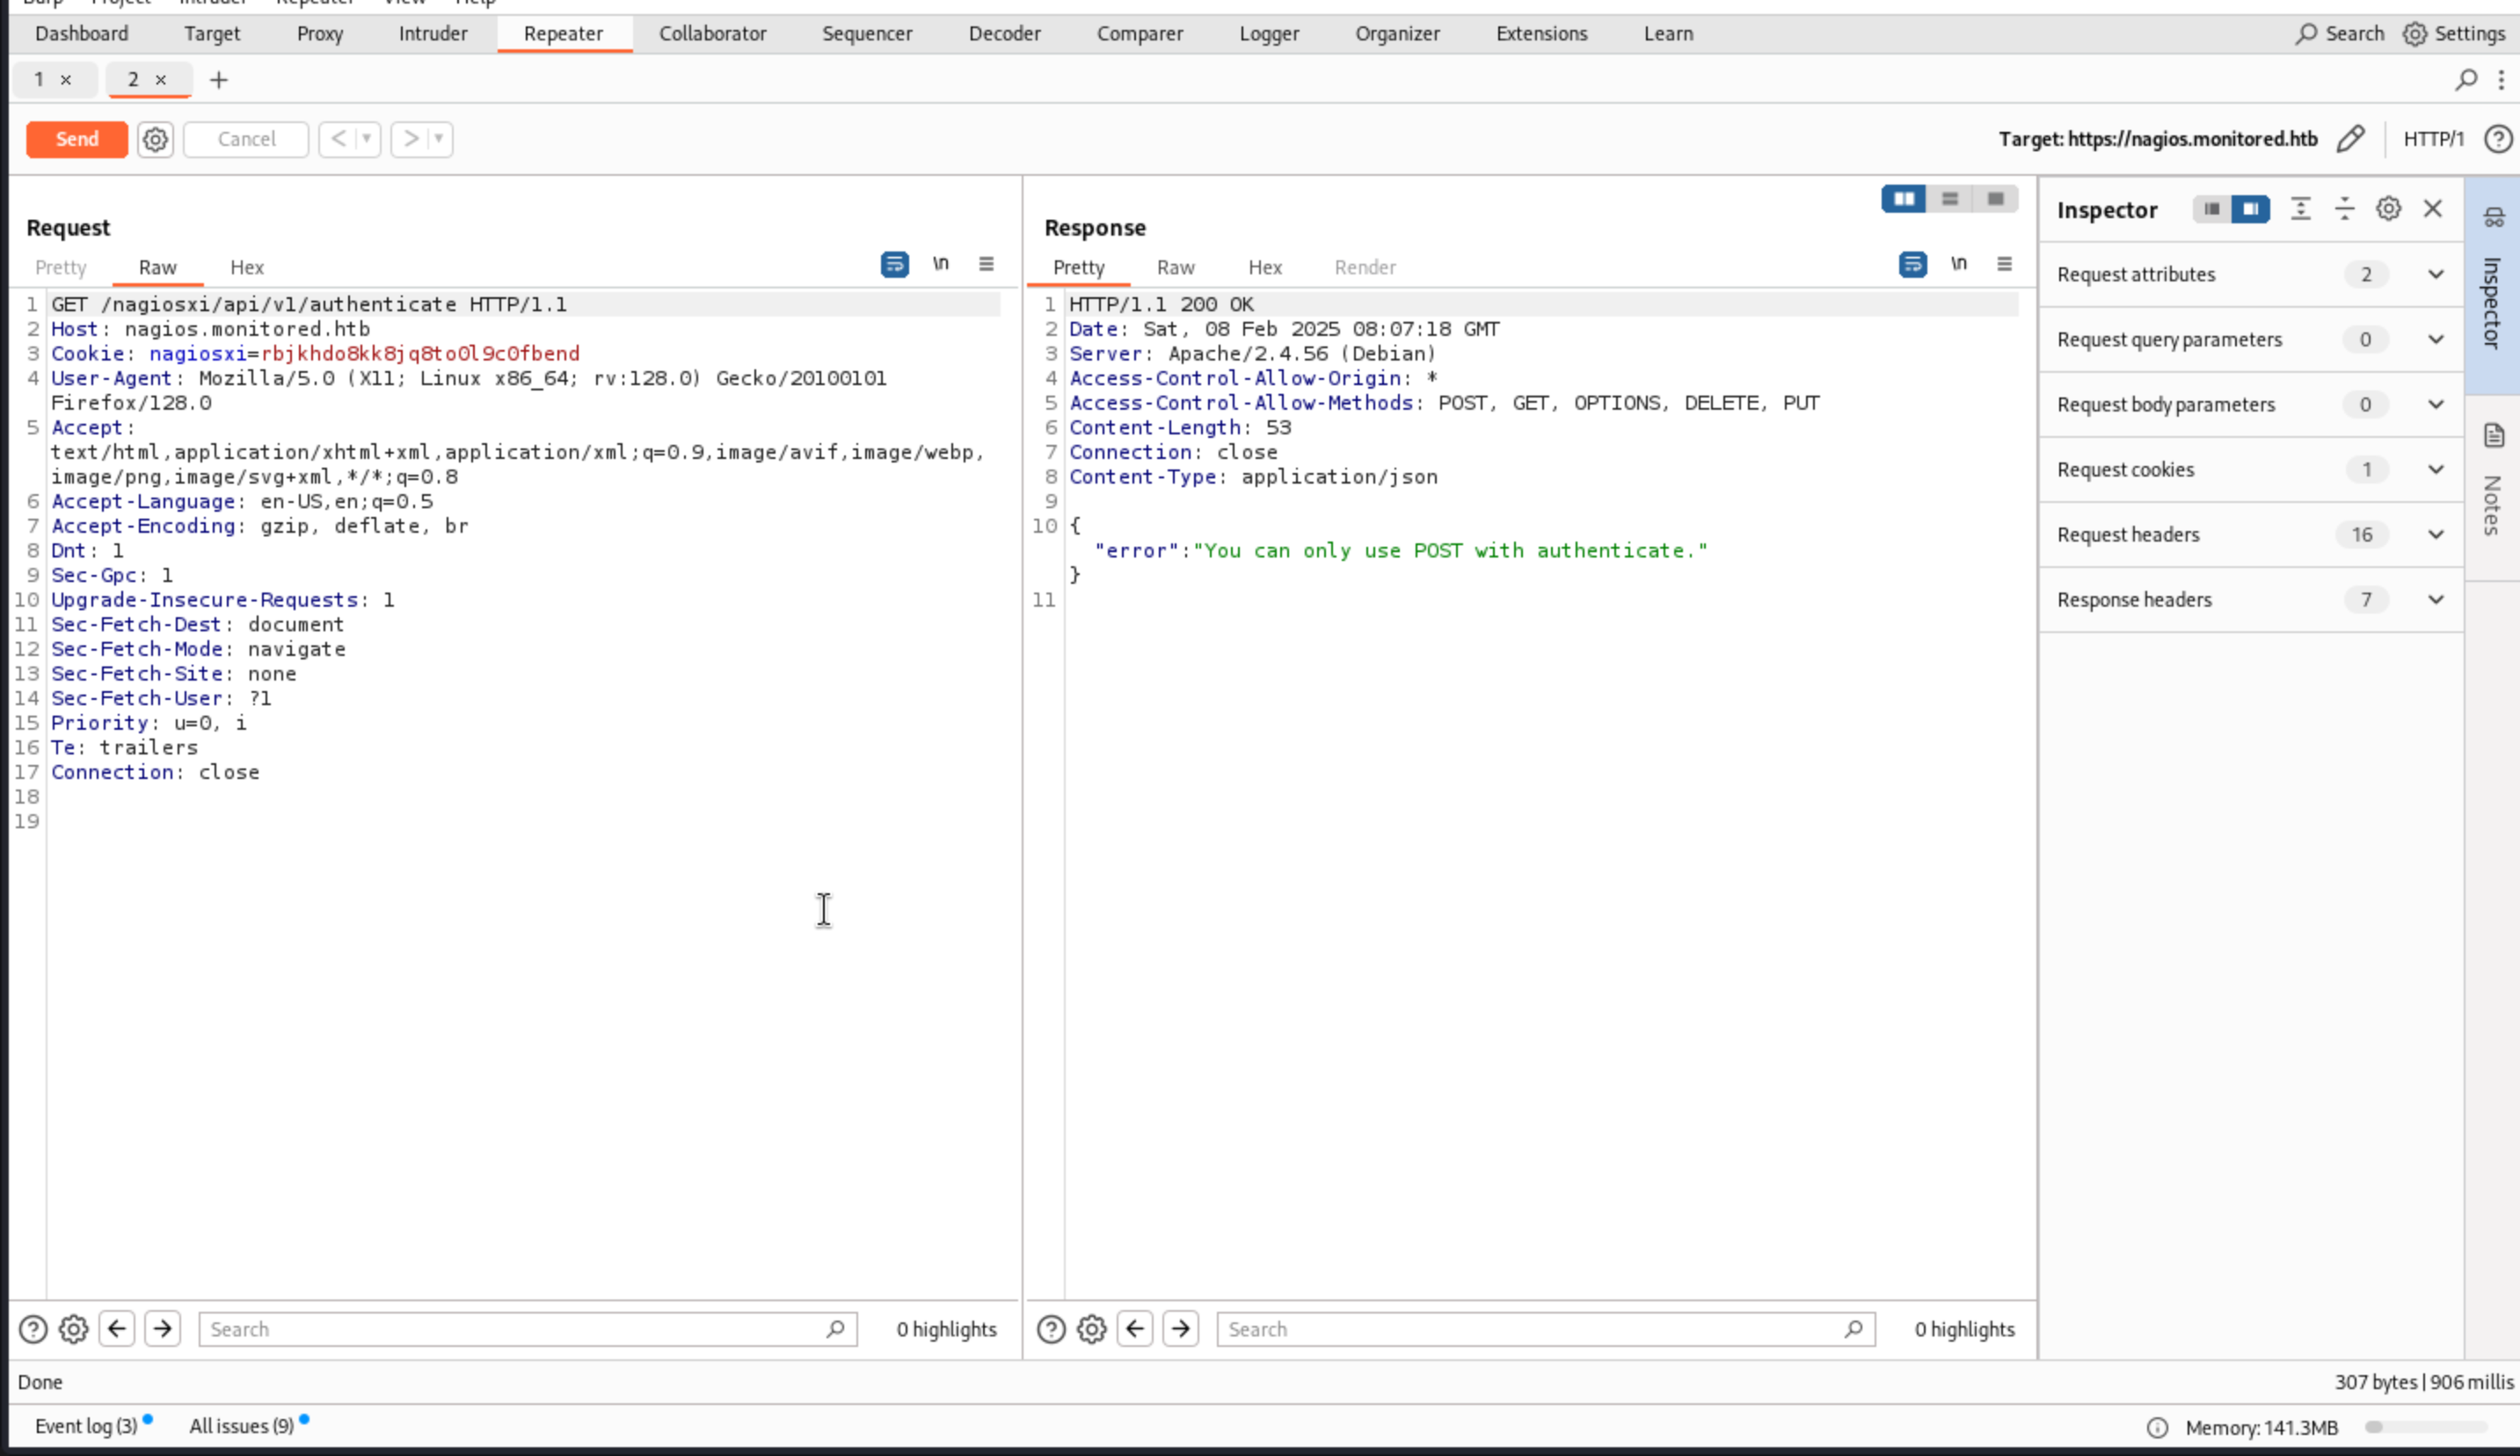Viewport: 2520px width, 1456px height.
Task: Open history forward dropdown arrow
Action: pos(439,139)
